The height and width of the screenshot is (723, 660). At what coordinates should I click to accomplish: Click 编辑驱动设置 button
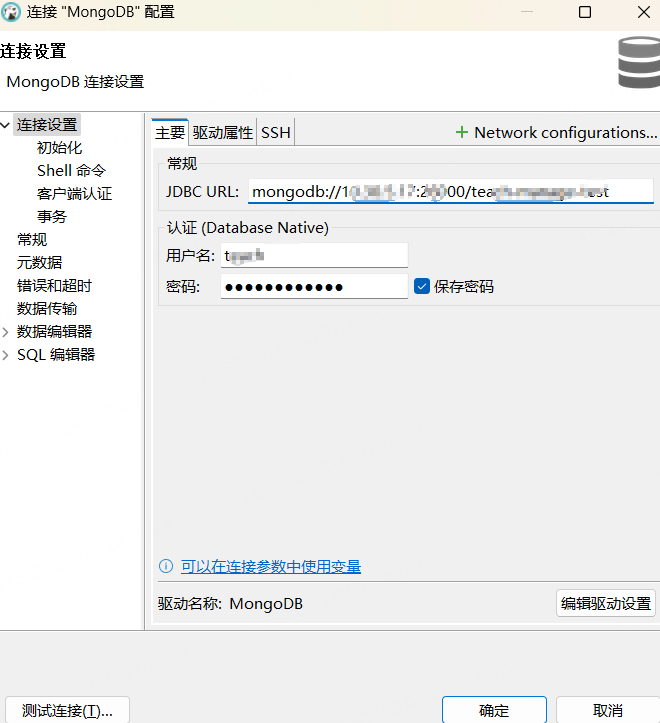(606, 603)
